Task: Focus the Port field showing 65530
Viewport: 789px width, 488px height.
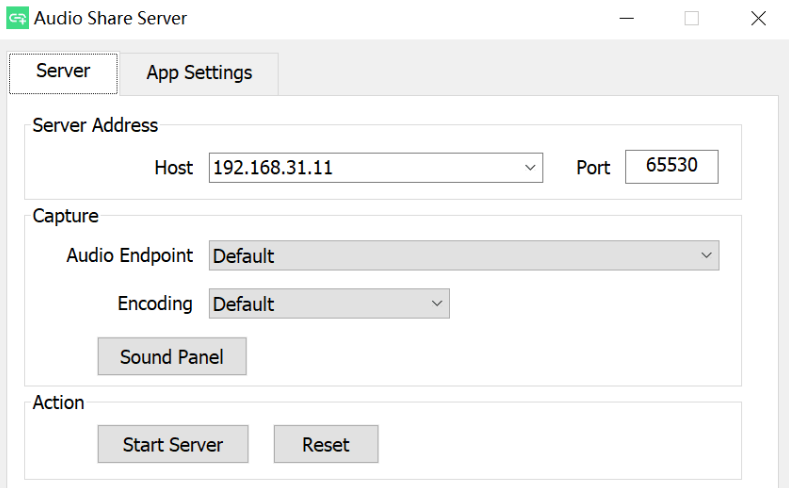Action: [x=671, y=167]
